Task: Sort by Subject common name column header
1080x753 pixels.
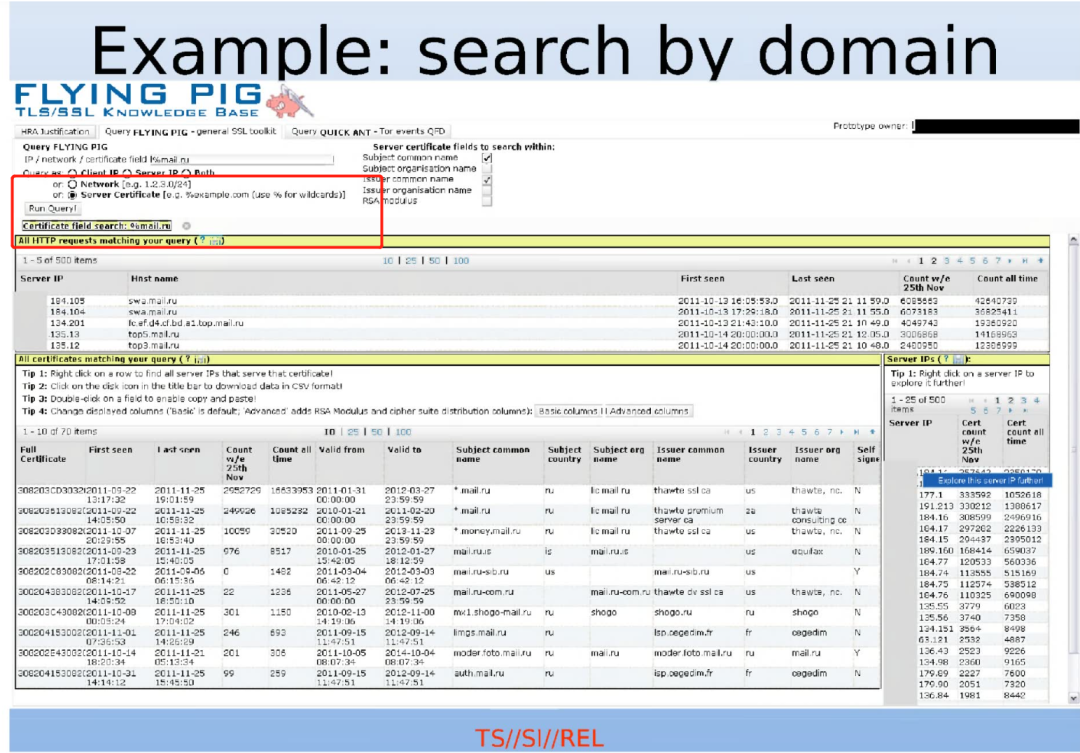Action: pyautogui.click(x=492, y=454)
